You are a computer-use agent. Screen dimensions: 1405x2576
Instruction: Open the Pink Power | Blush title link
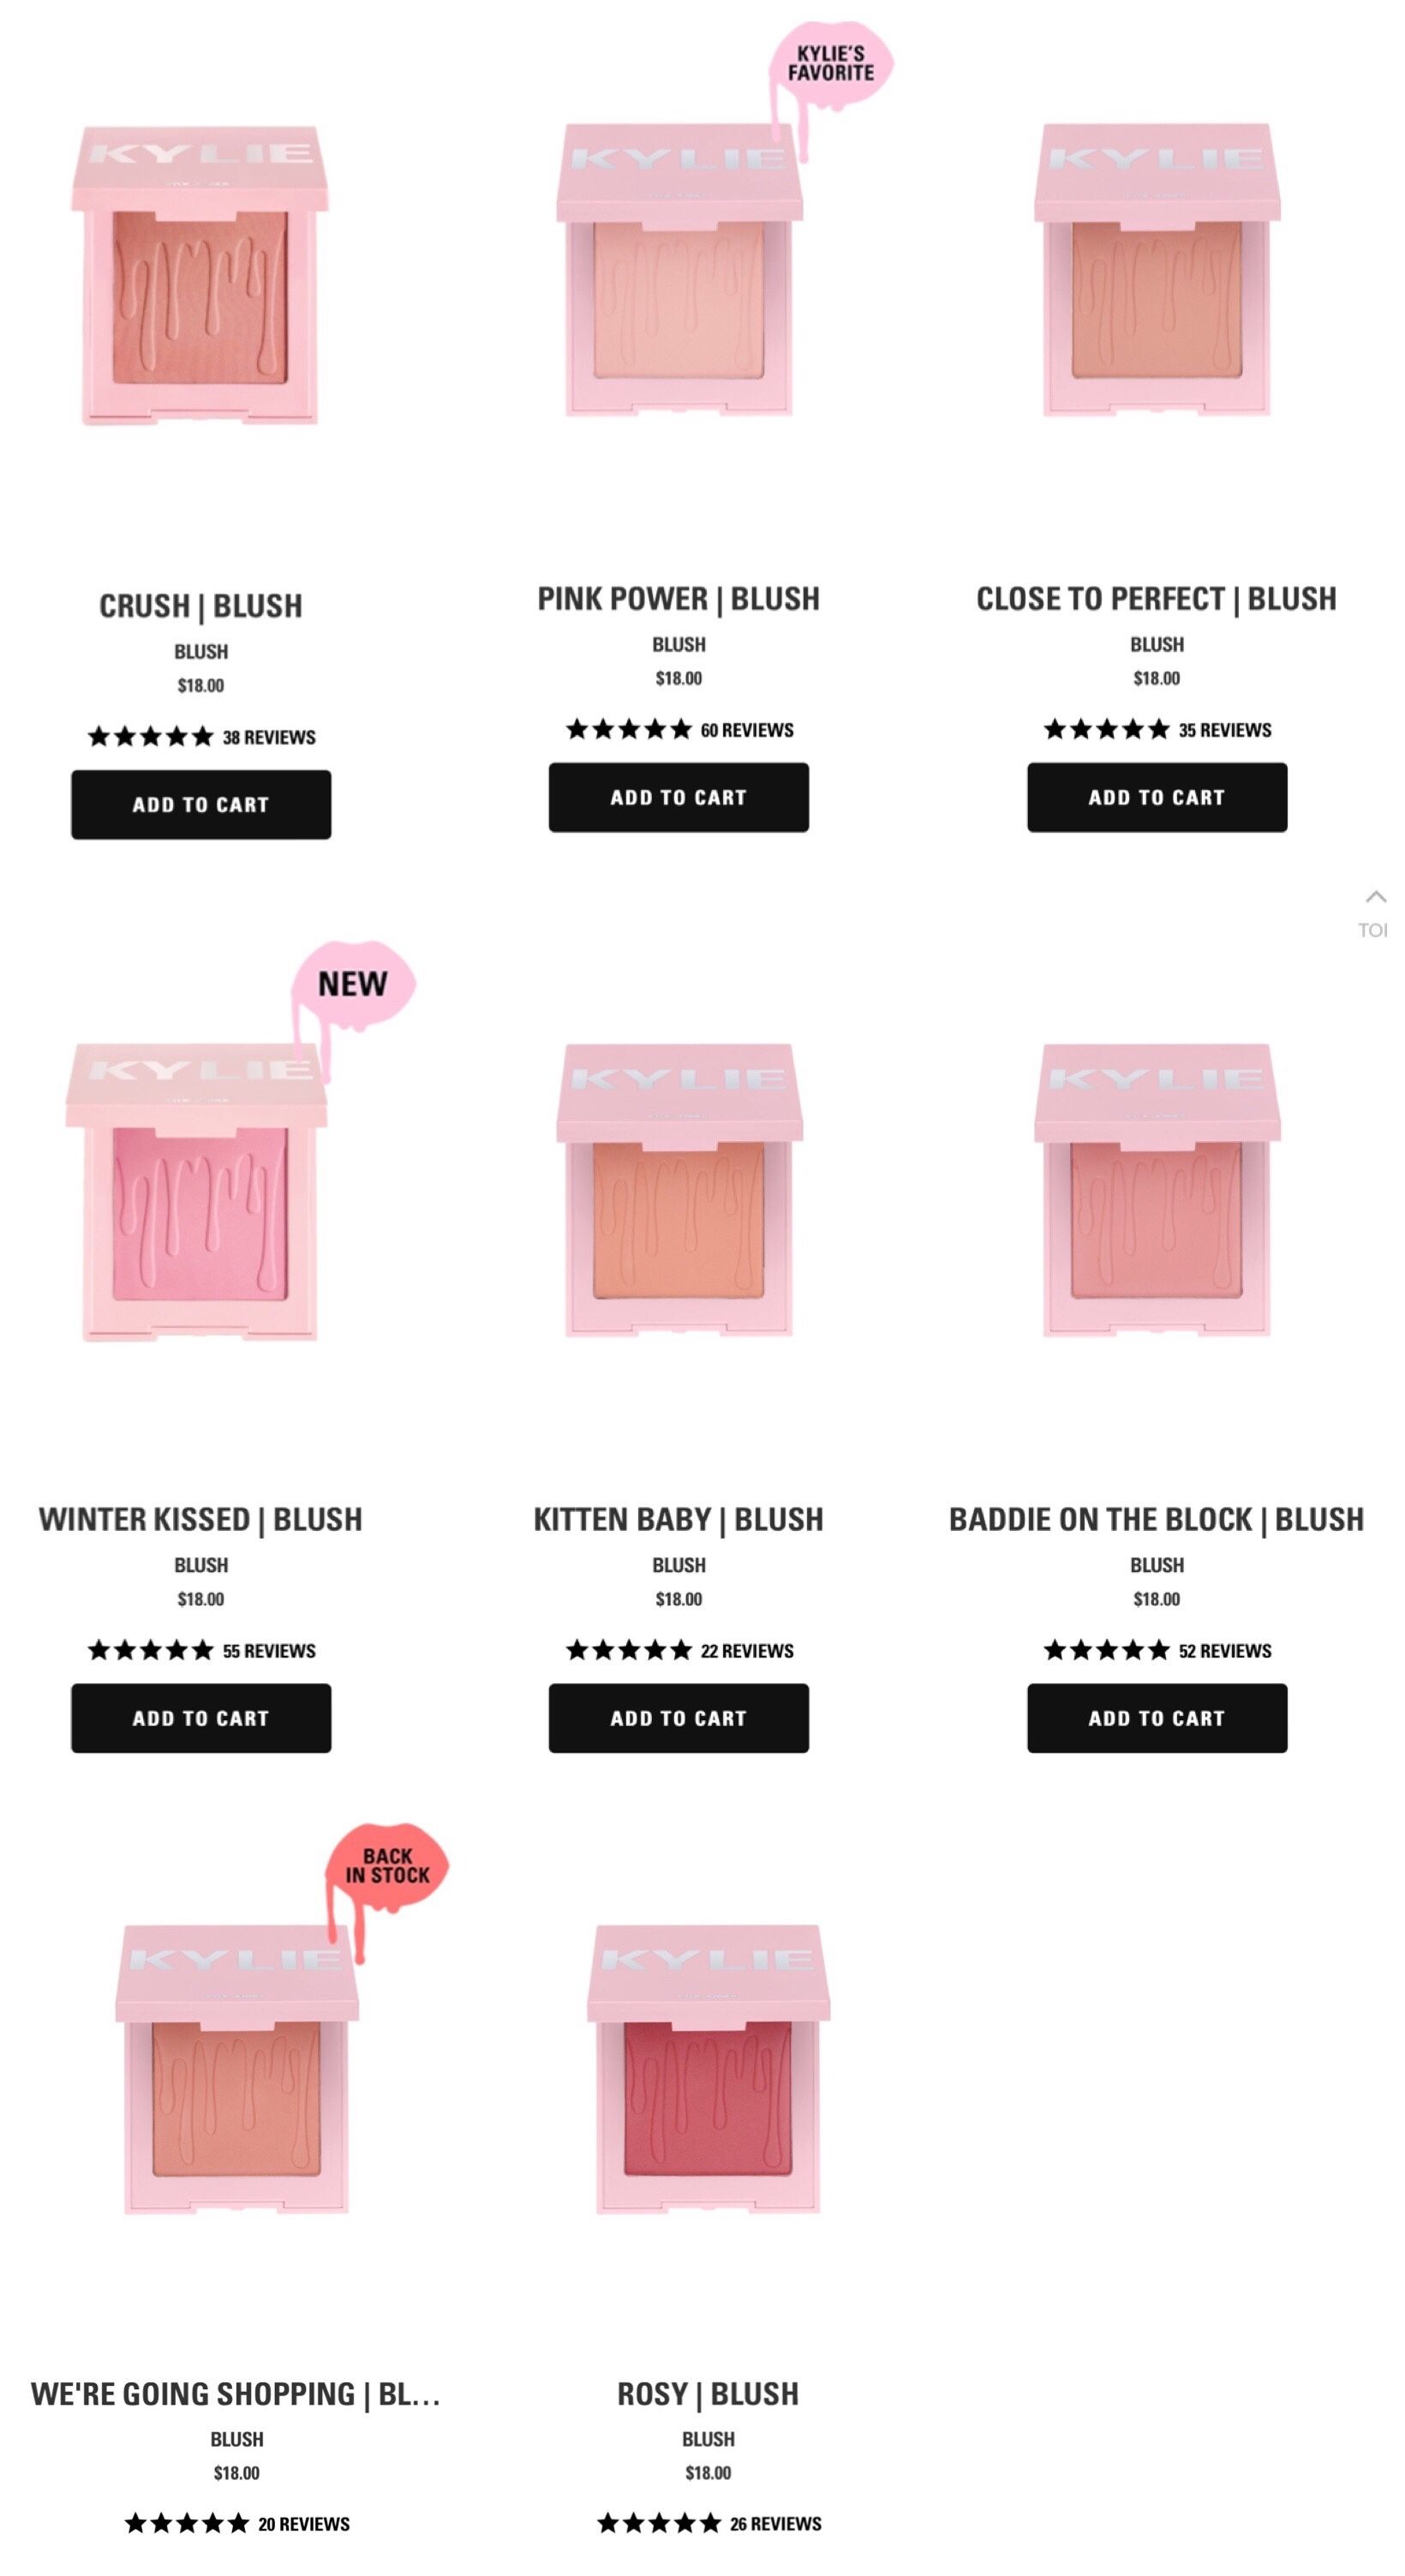click(x=679, y=599)
